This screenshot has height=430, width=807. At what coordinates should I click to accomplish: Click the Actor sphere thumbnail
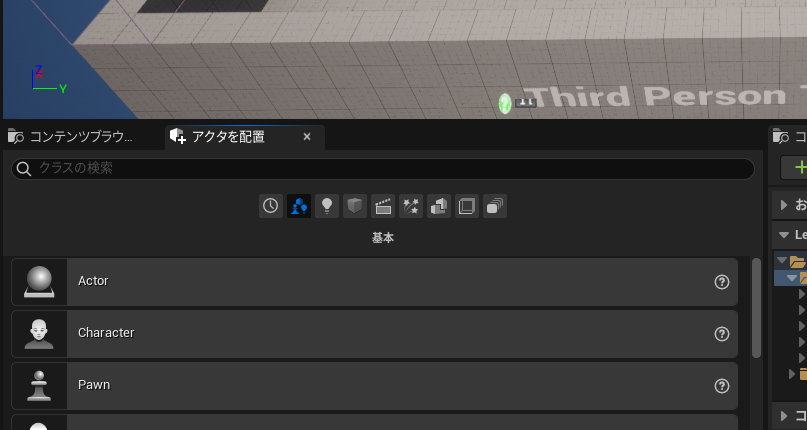[39, 282]
